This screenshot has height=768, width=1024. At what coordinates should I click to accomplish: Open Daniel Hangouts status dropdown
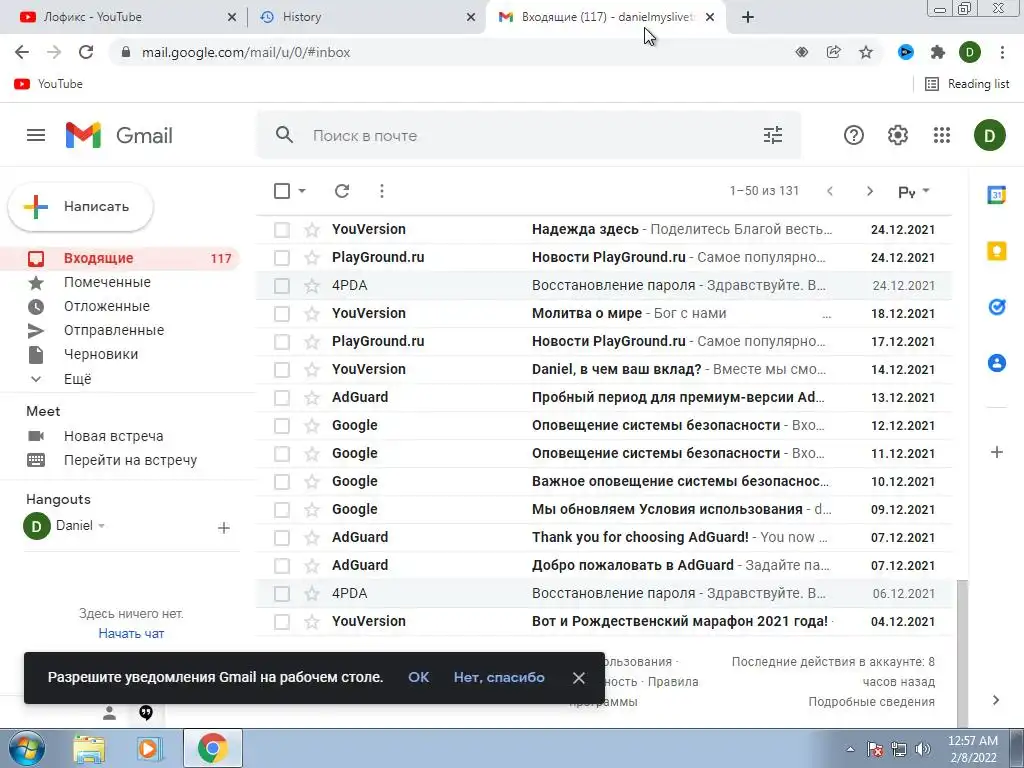point(102,526)
